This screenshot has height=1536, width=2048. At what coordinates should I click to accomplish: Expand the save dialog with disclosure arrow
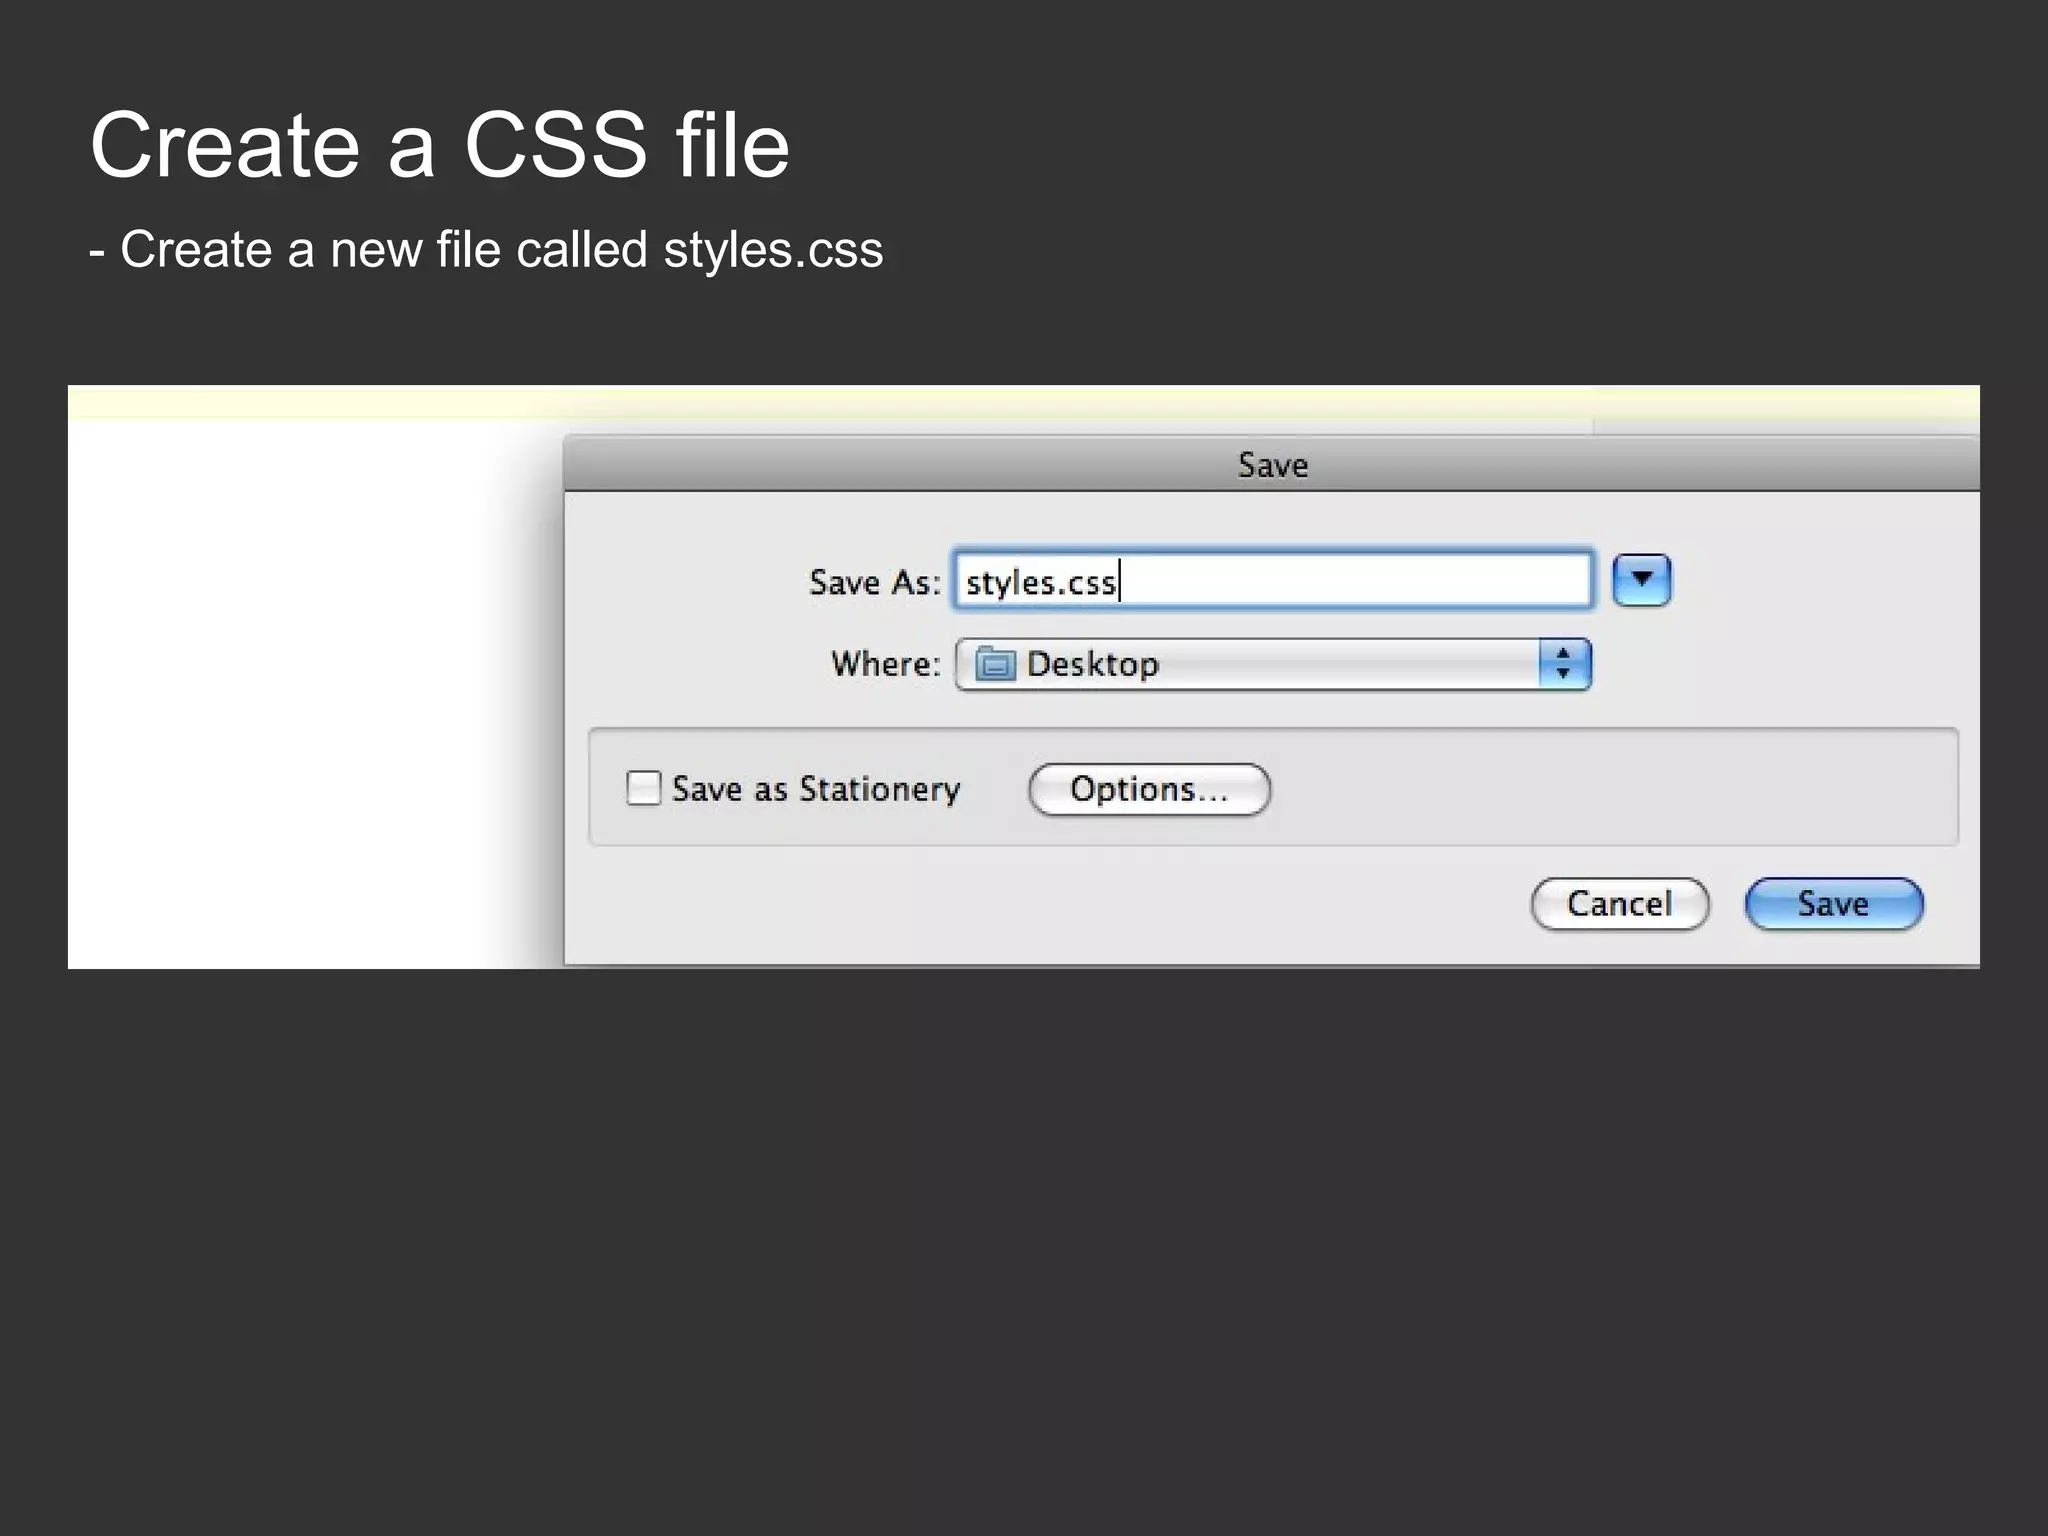(x=1642, y=580)
